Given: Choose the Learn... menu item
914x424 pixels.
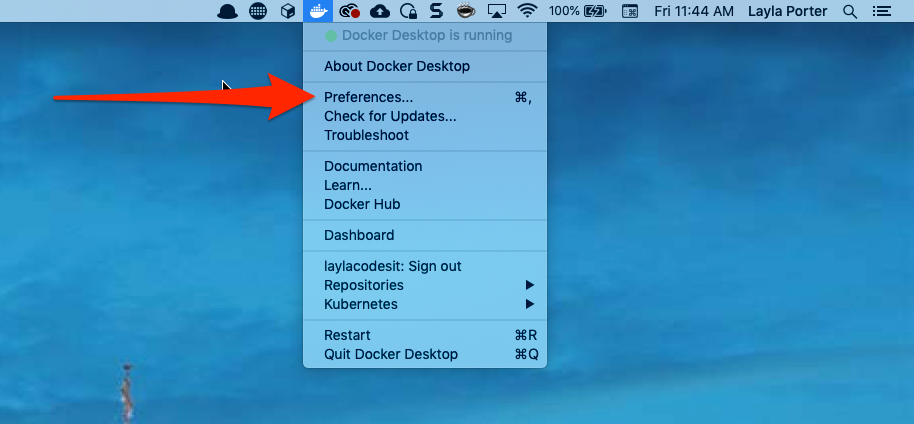Looking at the screenshot, I should pyautogui.click(x=426, y=185).
